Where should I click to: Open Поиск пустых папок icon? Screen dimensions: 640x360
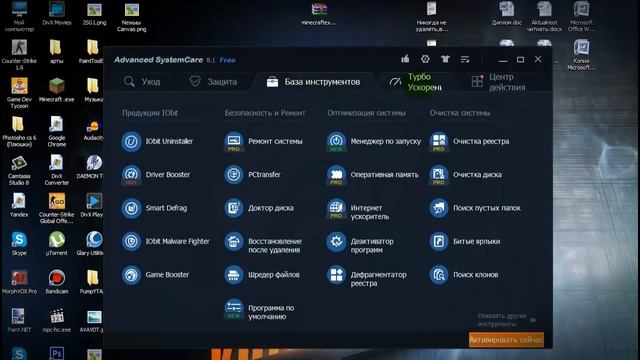pyautogui.click(x=439, y=208)
